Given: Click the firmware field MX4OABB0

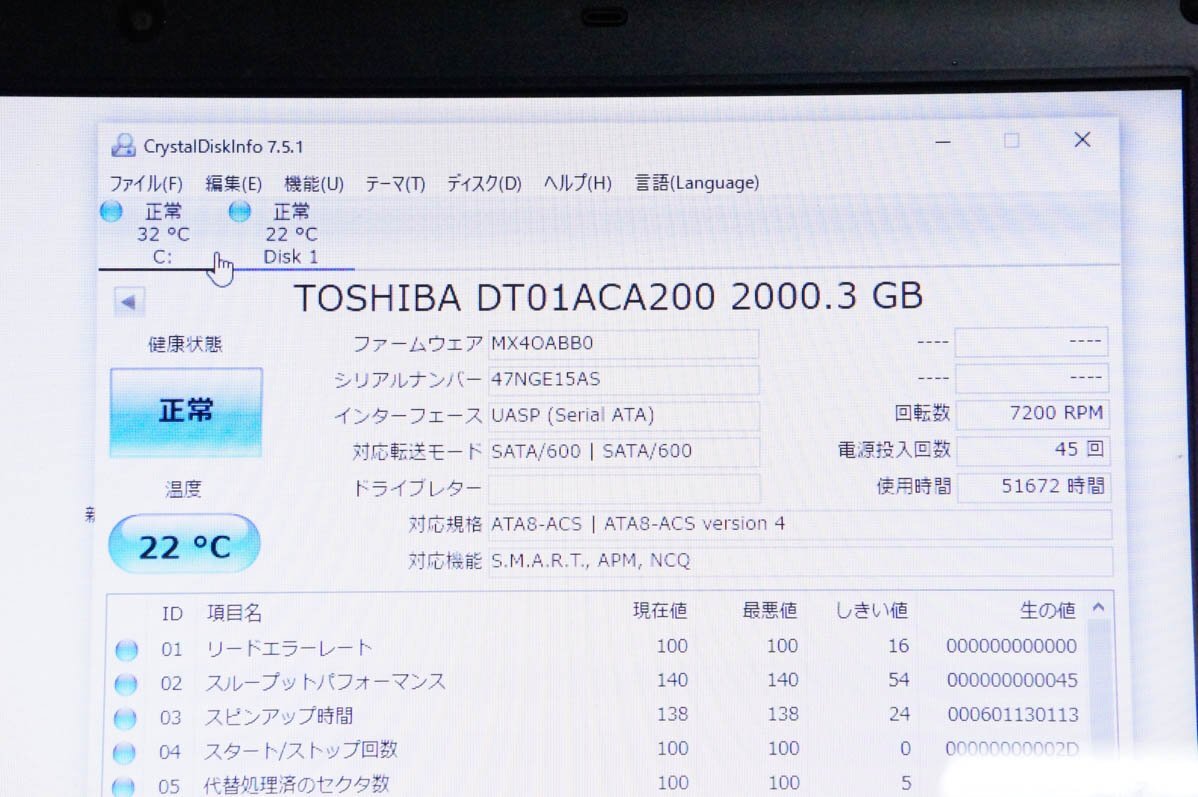Looking at the screenshot, I should (623, 343).
